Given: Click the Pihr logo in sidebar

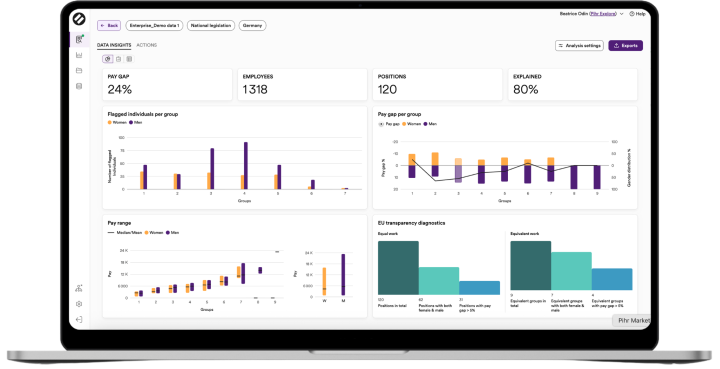Looking at the screenshot, I should tap(79, 19).
